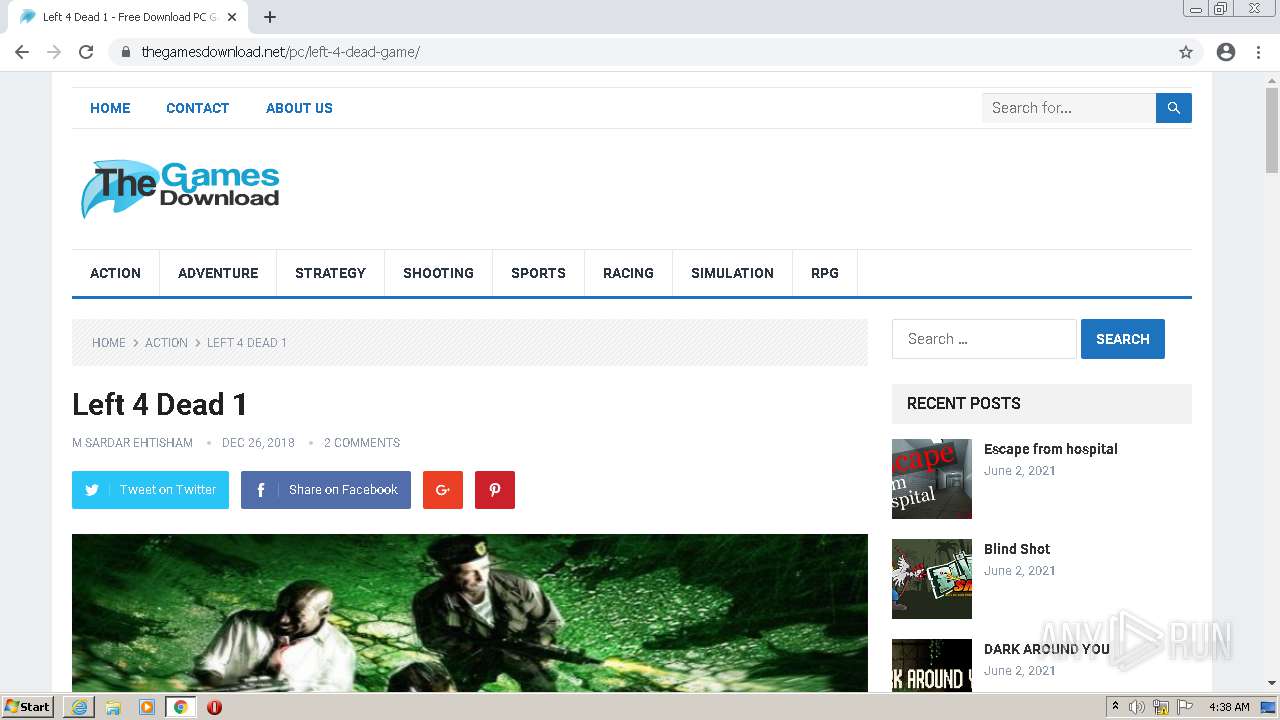Click the Tweet on Twitter button

pos(150,490)
